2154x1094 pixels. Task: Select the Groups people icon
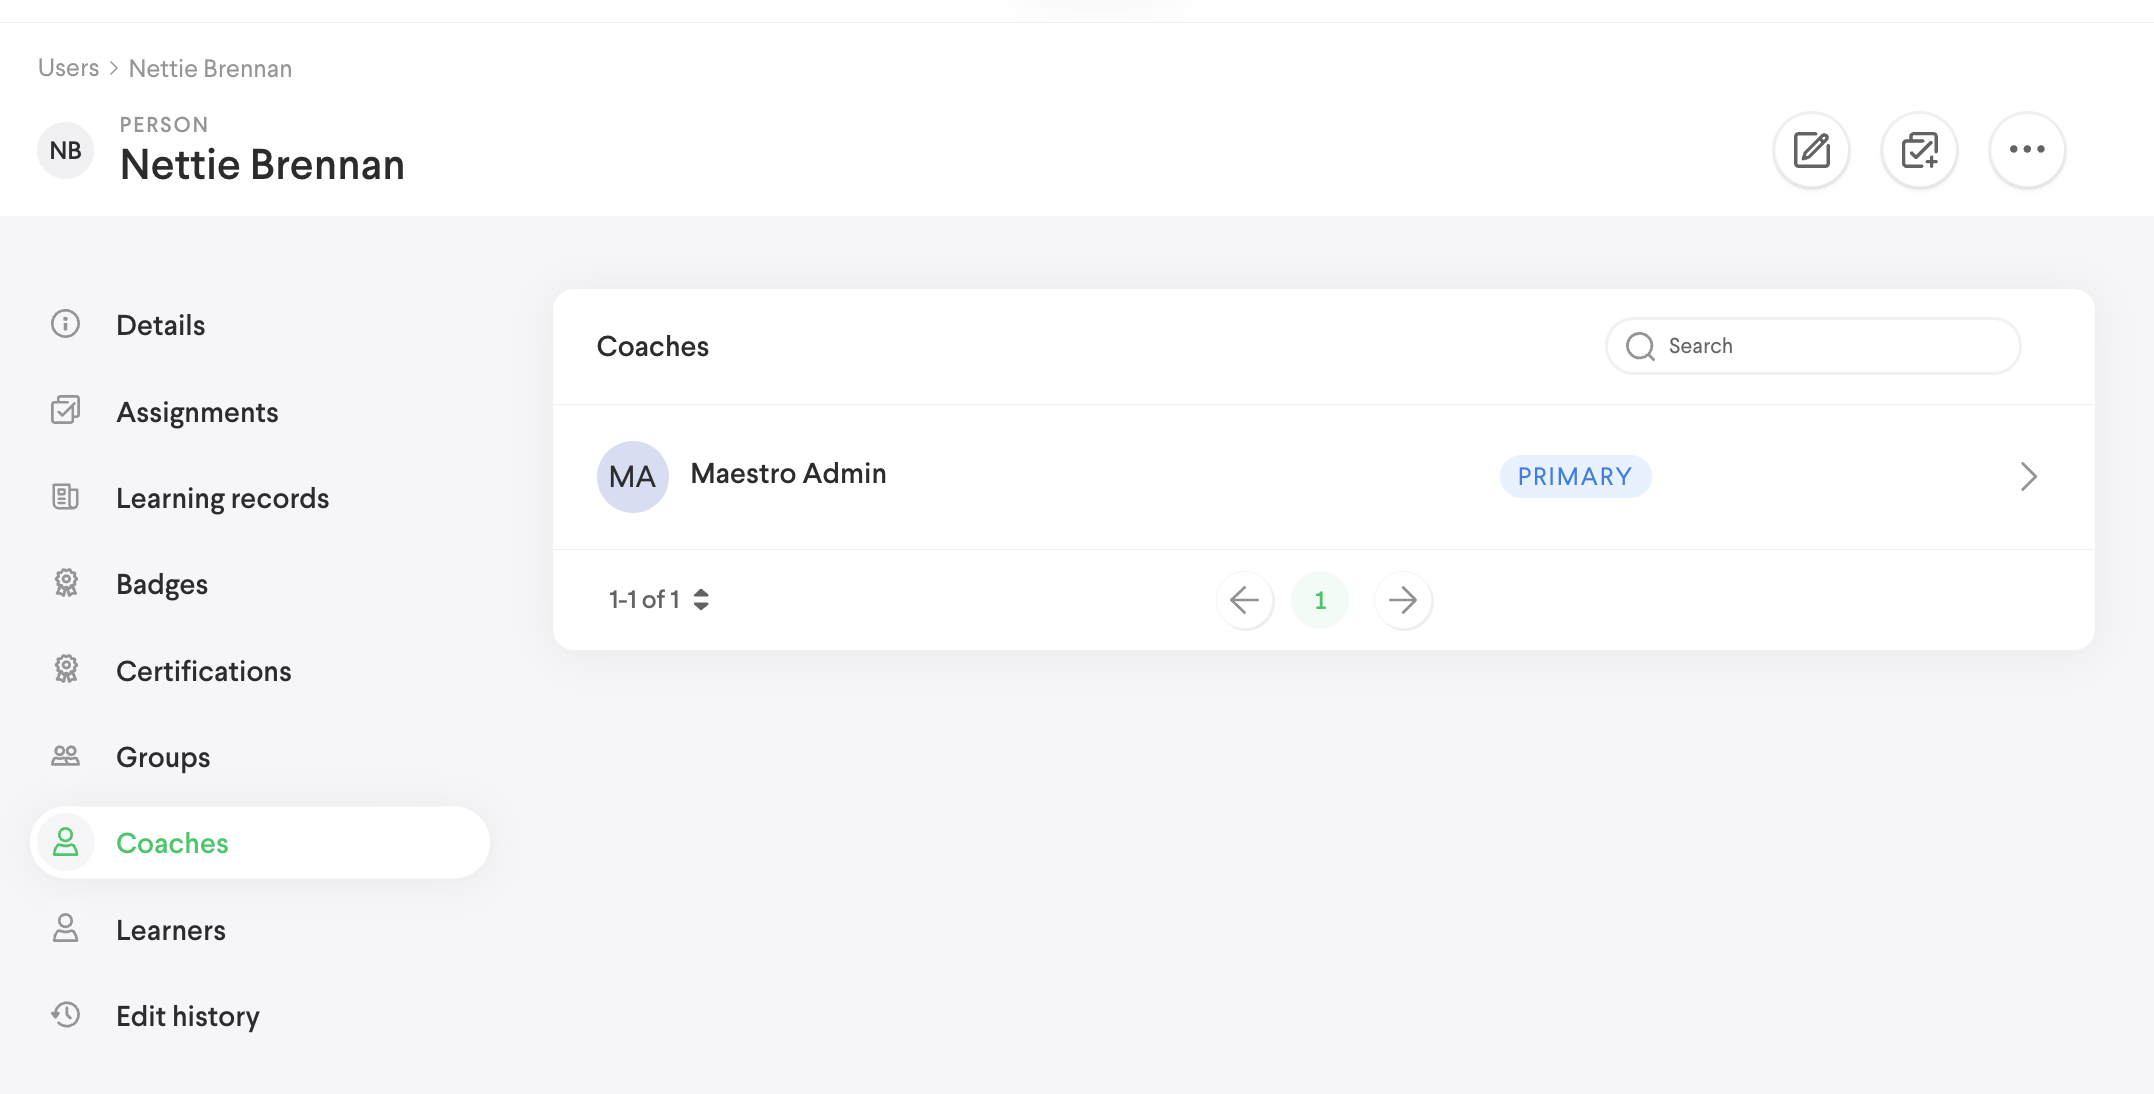point(65,756)
